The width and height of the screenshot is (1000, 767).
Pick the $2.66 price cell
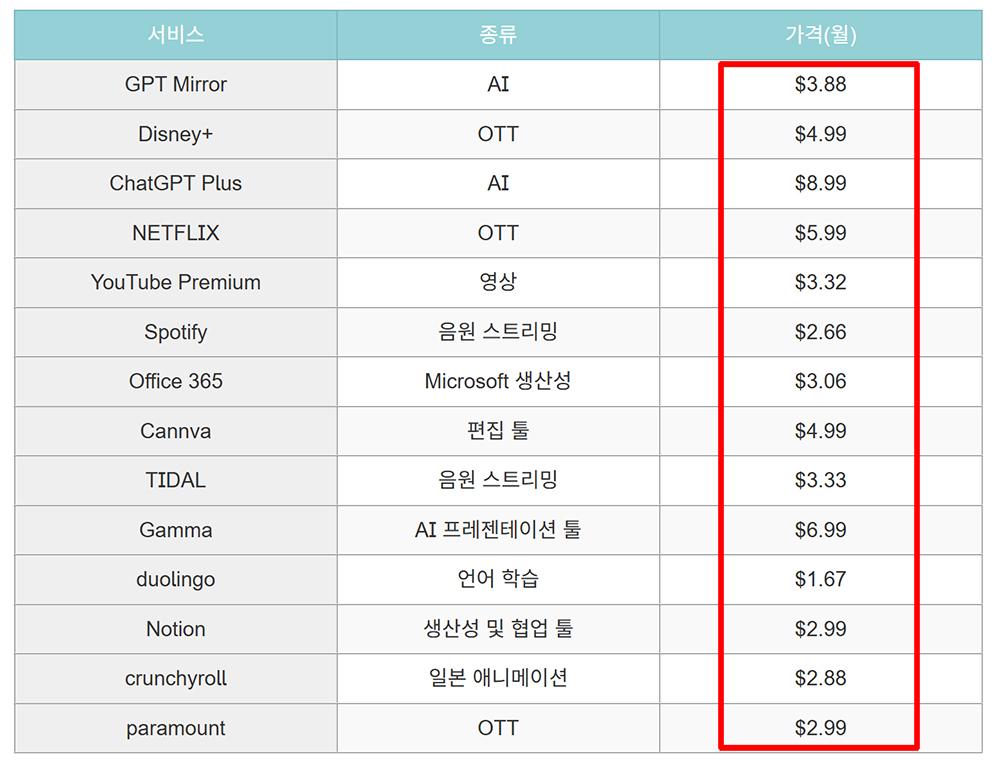tap(821, 332)
